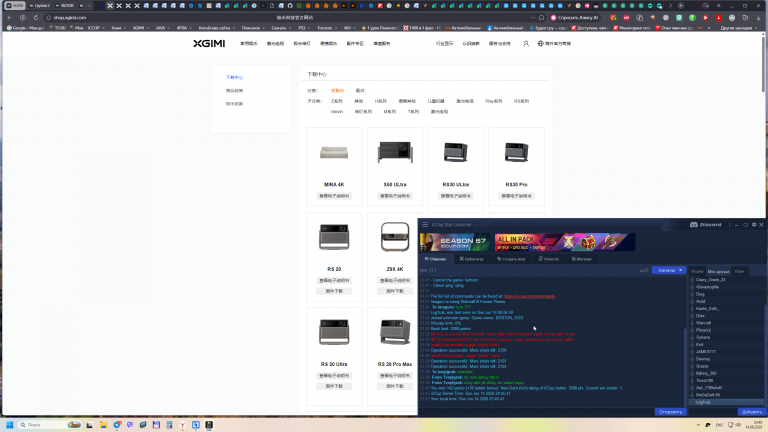Viewport: 768px width, 432px height.
Task: Open new browser tab with plus button
Action: (681, 6)
